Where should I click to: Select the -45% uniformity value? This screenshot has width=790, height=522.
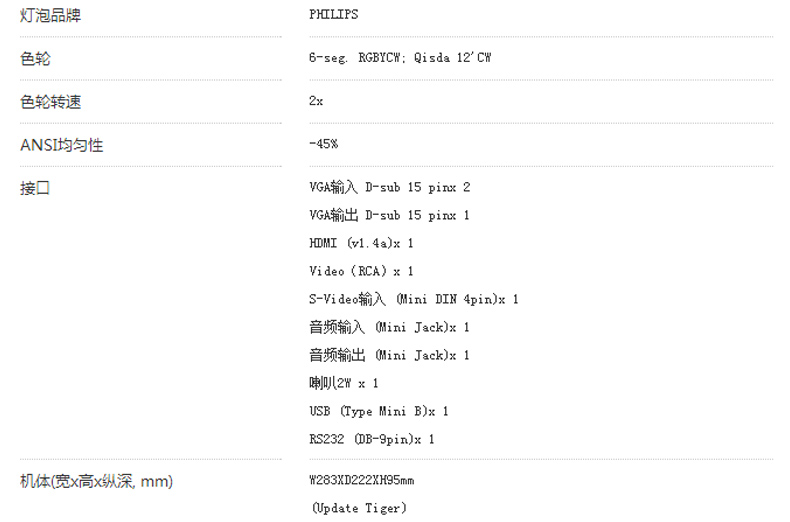click(x=324, y=146)
